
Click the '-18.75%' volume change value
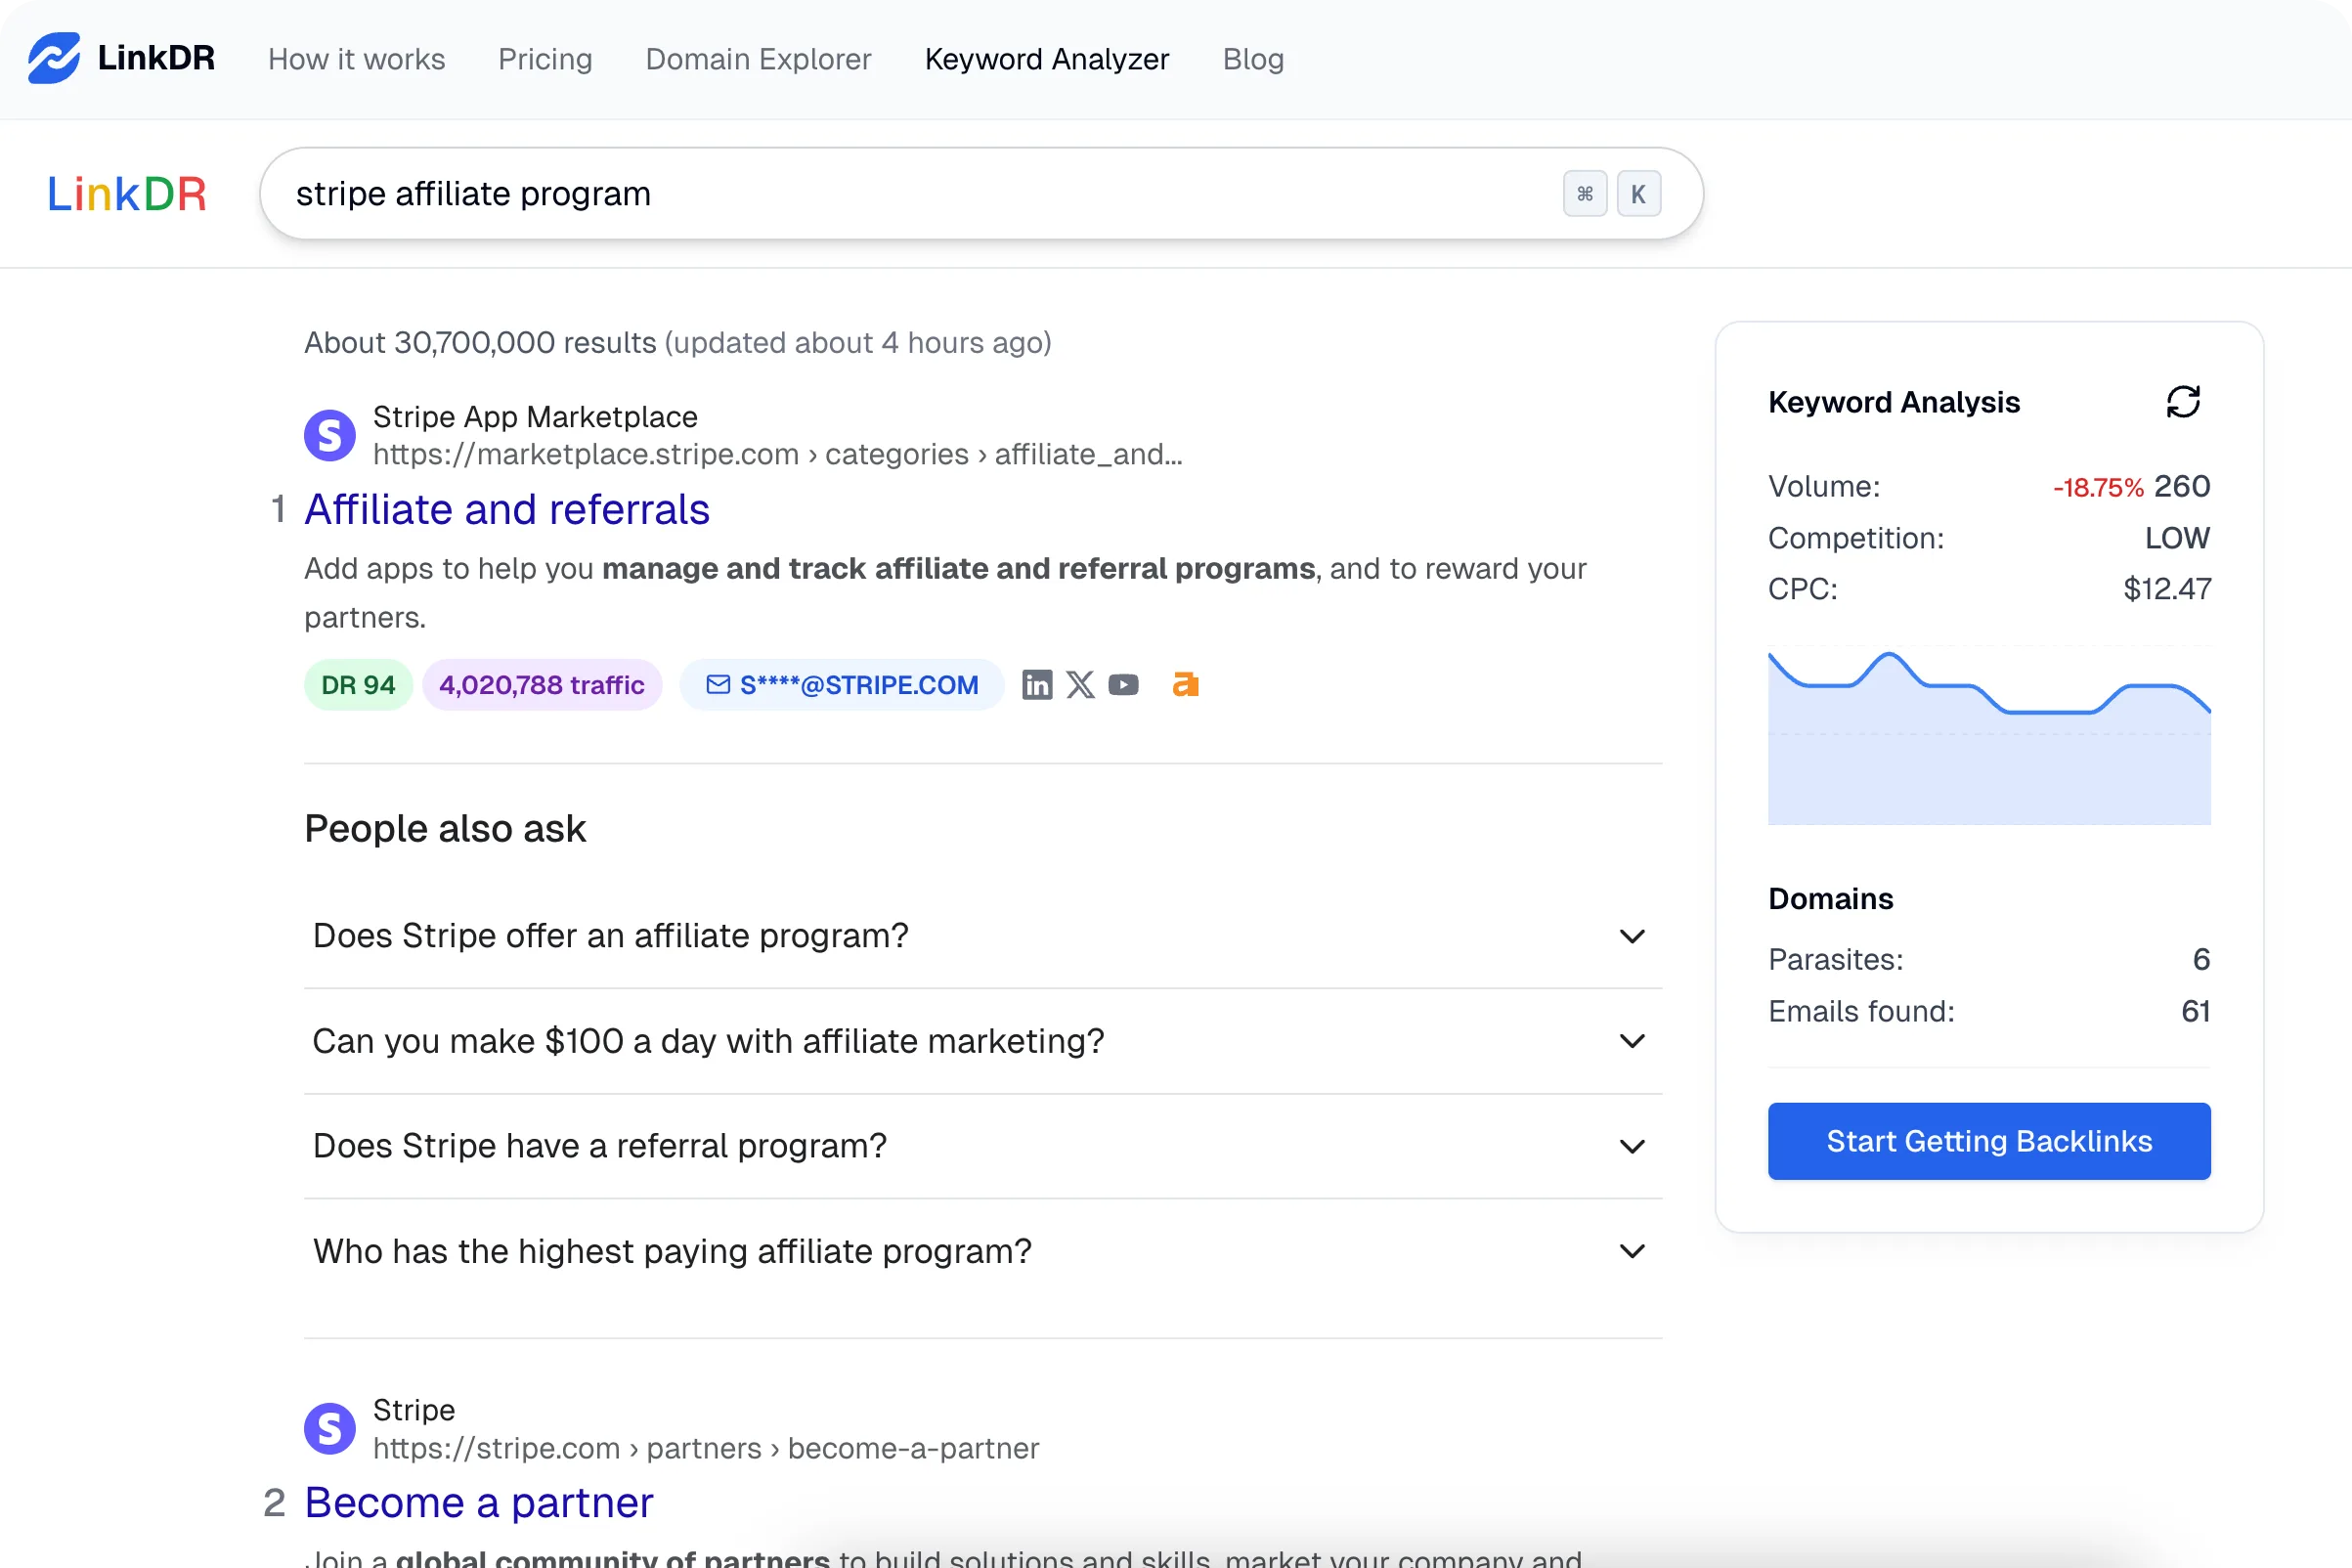[2098, 488]
